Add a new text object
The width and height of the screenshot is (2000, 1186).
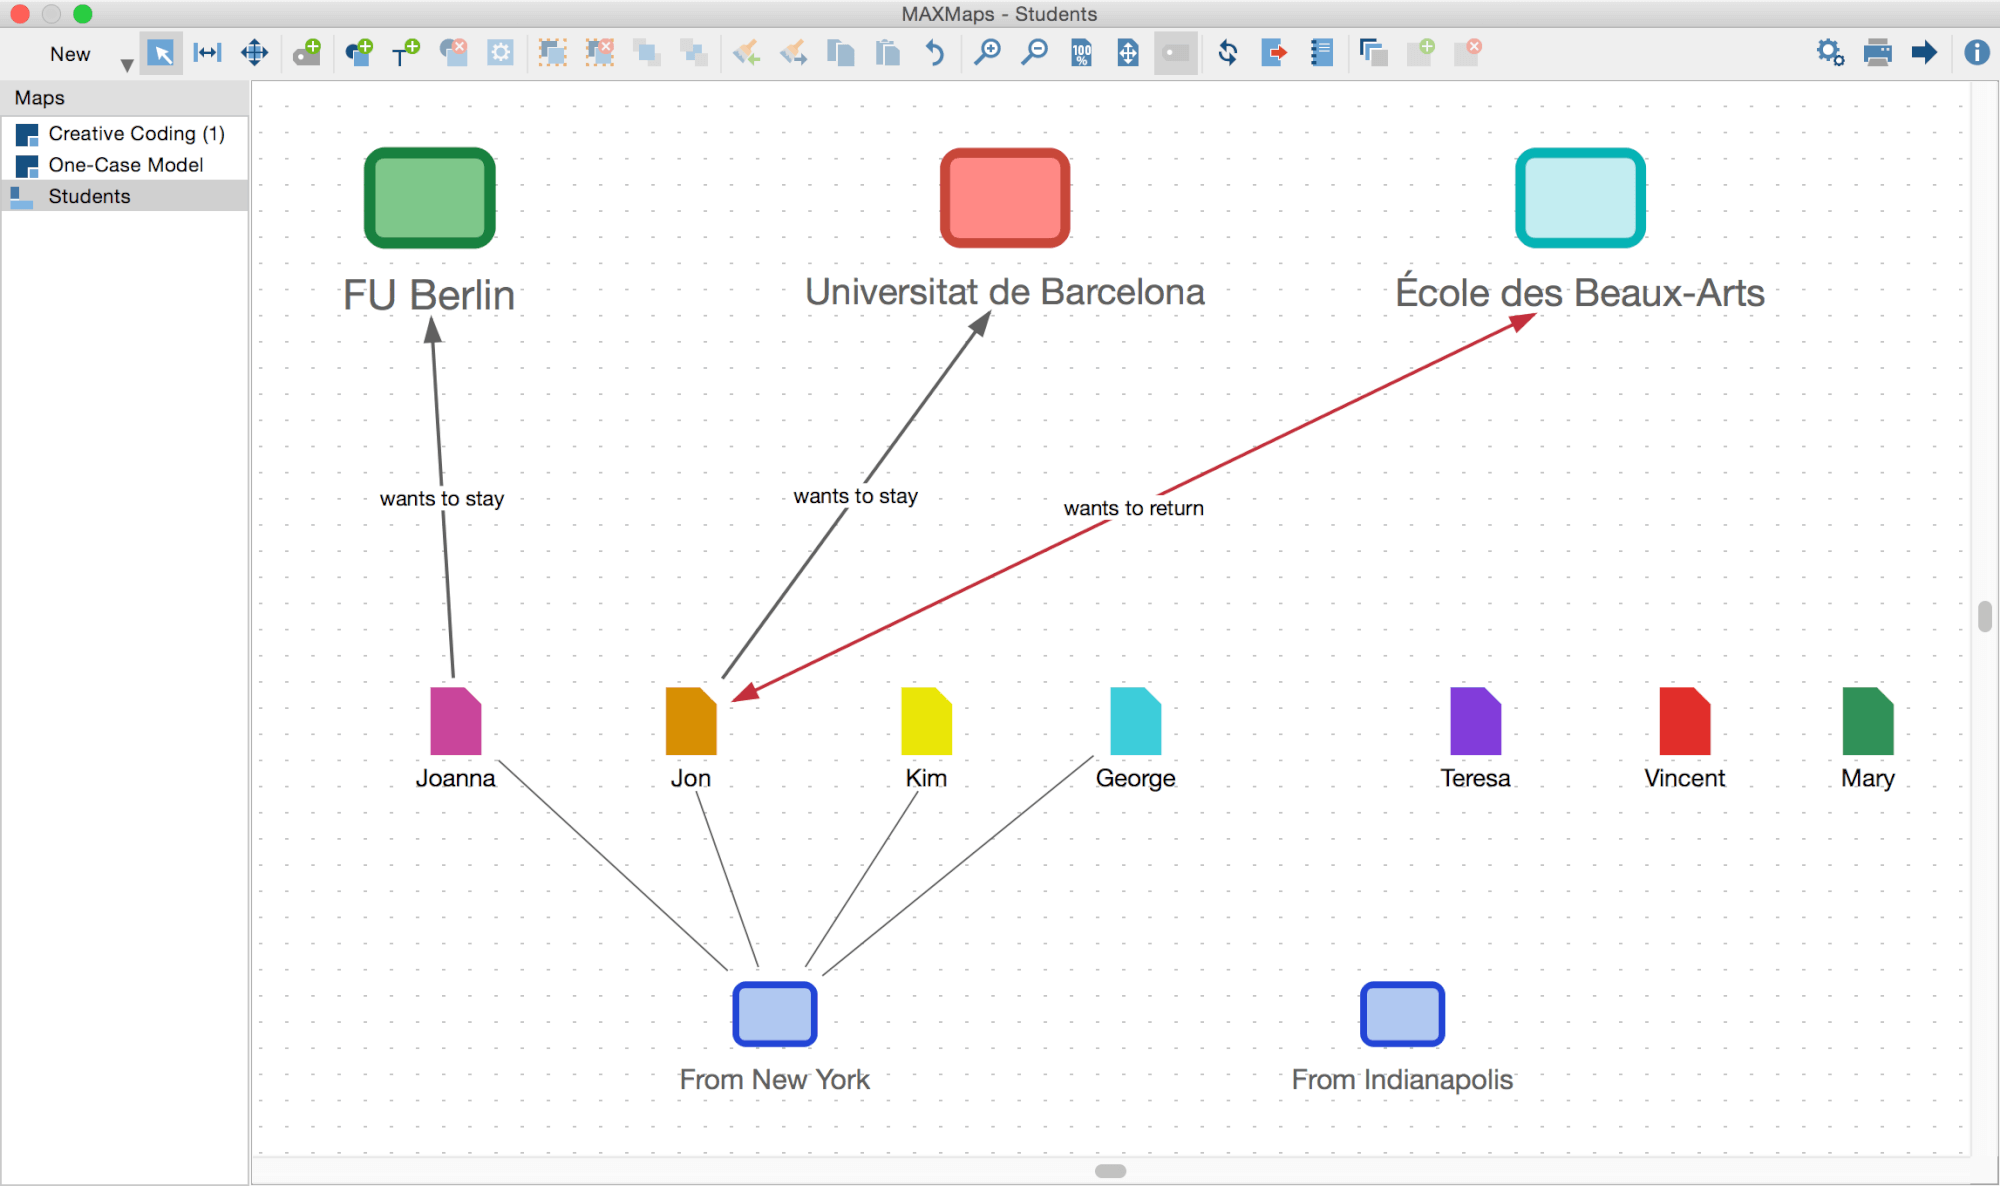click(x=406, y=53)
